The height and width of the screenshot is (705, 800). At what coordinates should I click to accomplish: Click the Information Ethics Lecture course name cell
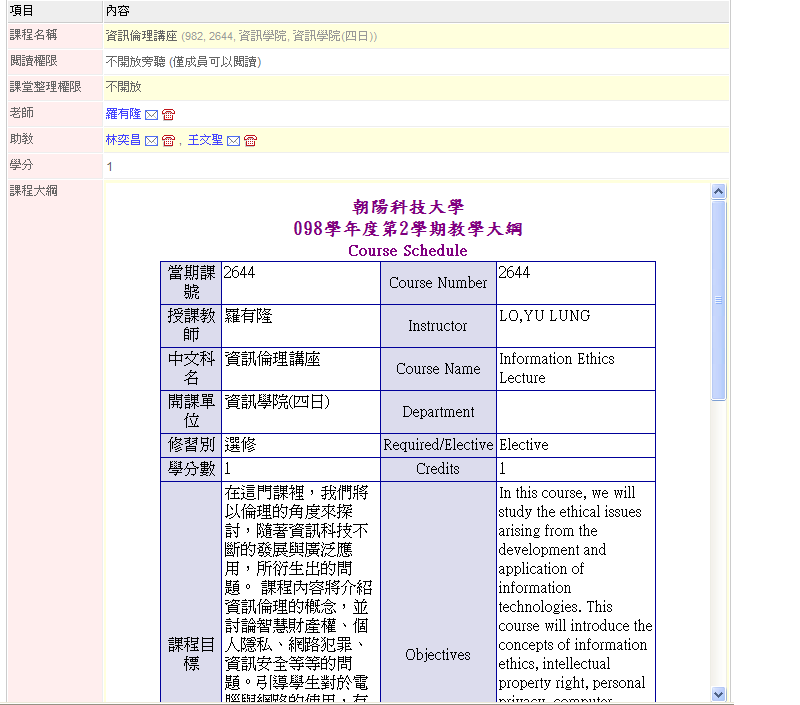pyautogui.click(x=556, y=368)
